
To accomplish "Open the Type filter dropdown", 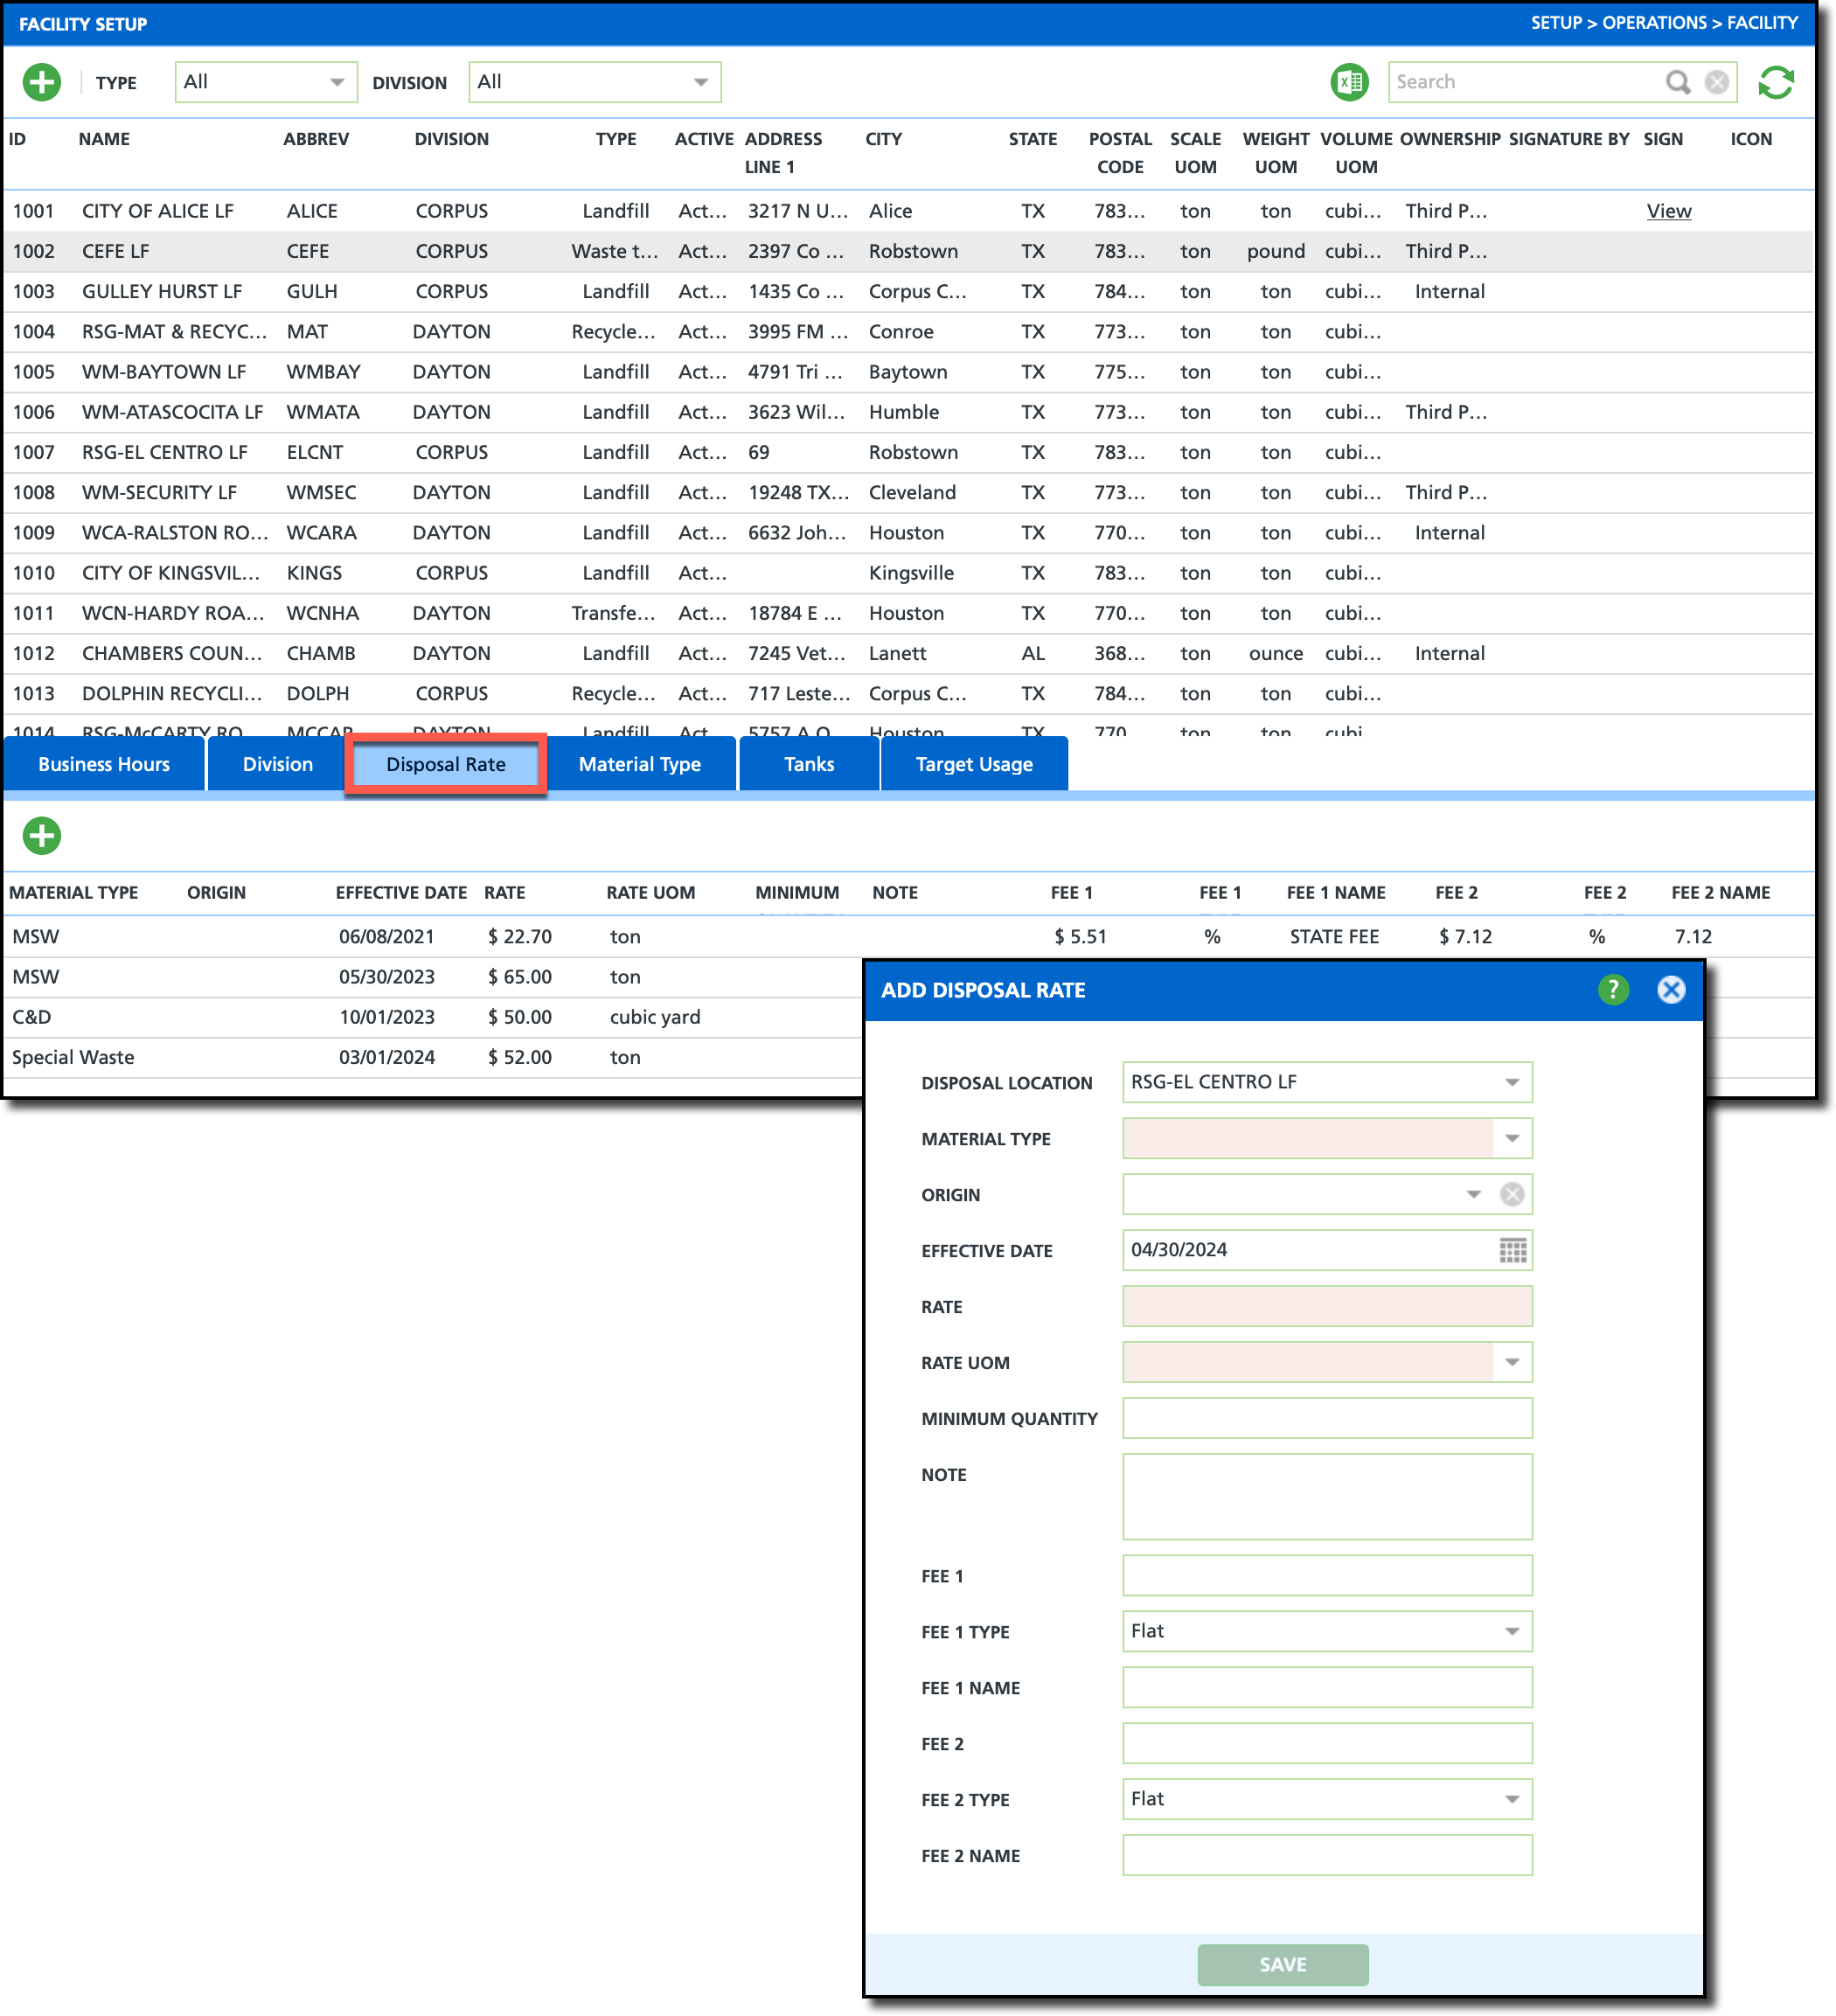I will [x=337, y=82].
